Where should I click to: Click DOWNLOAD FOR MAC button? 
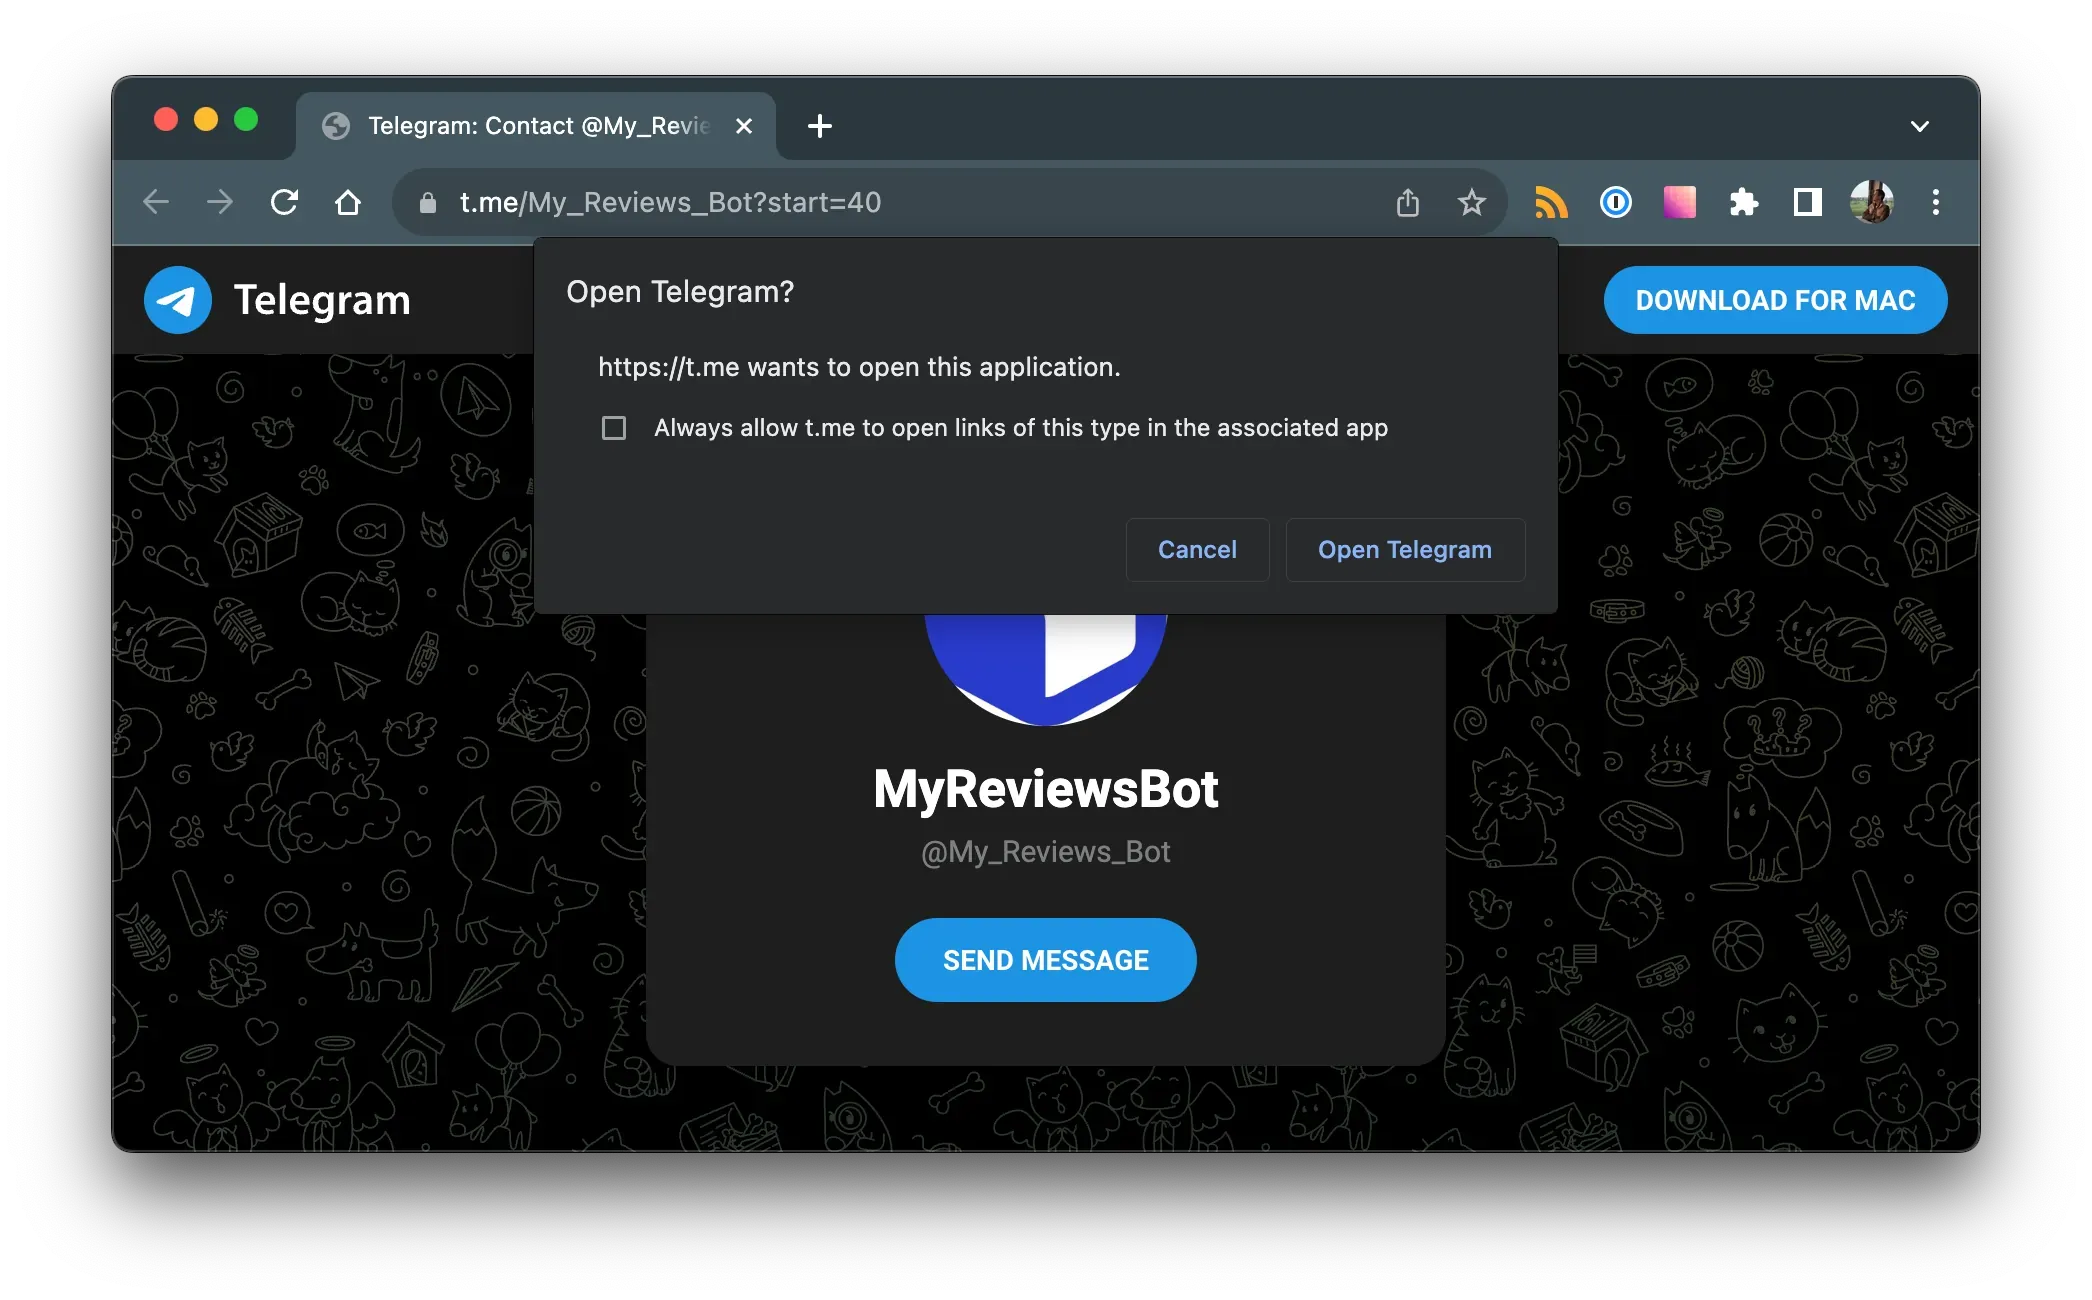1776,300
